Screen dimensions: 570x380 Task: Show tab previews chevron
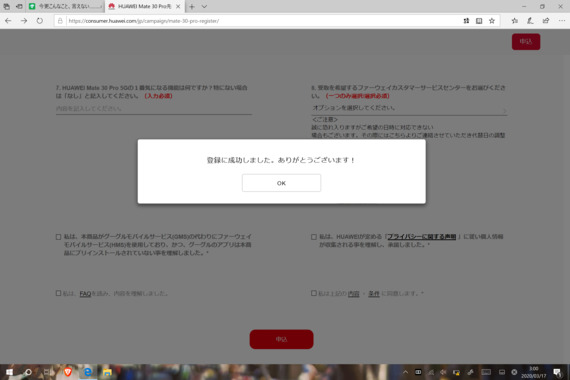[x=204, y=7]
